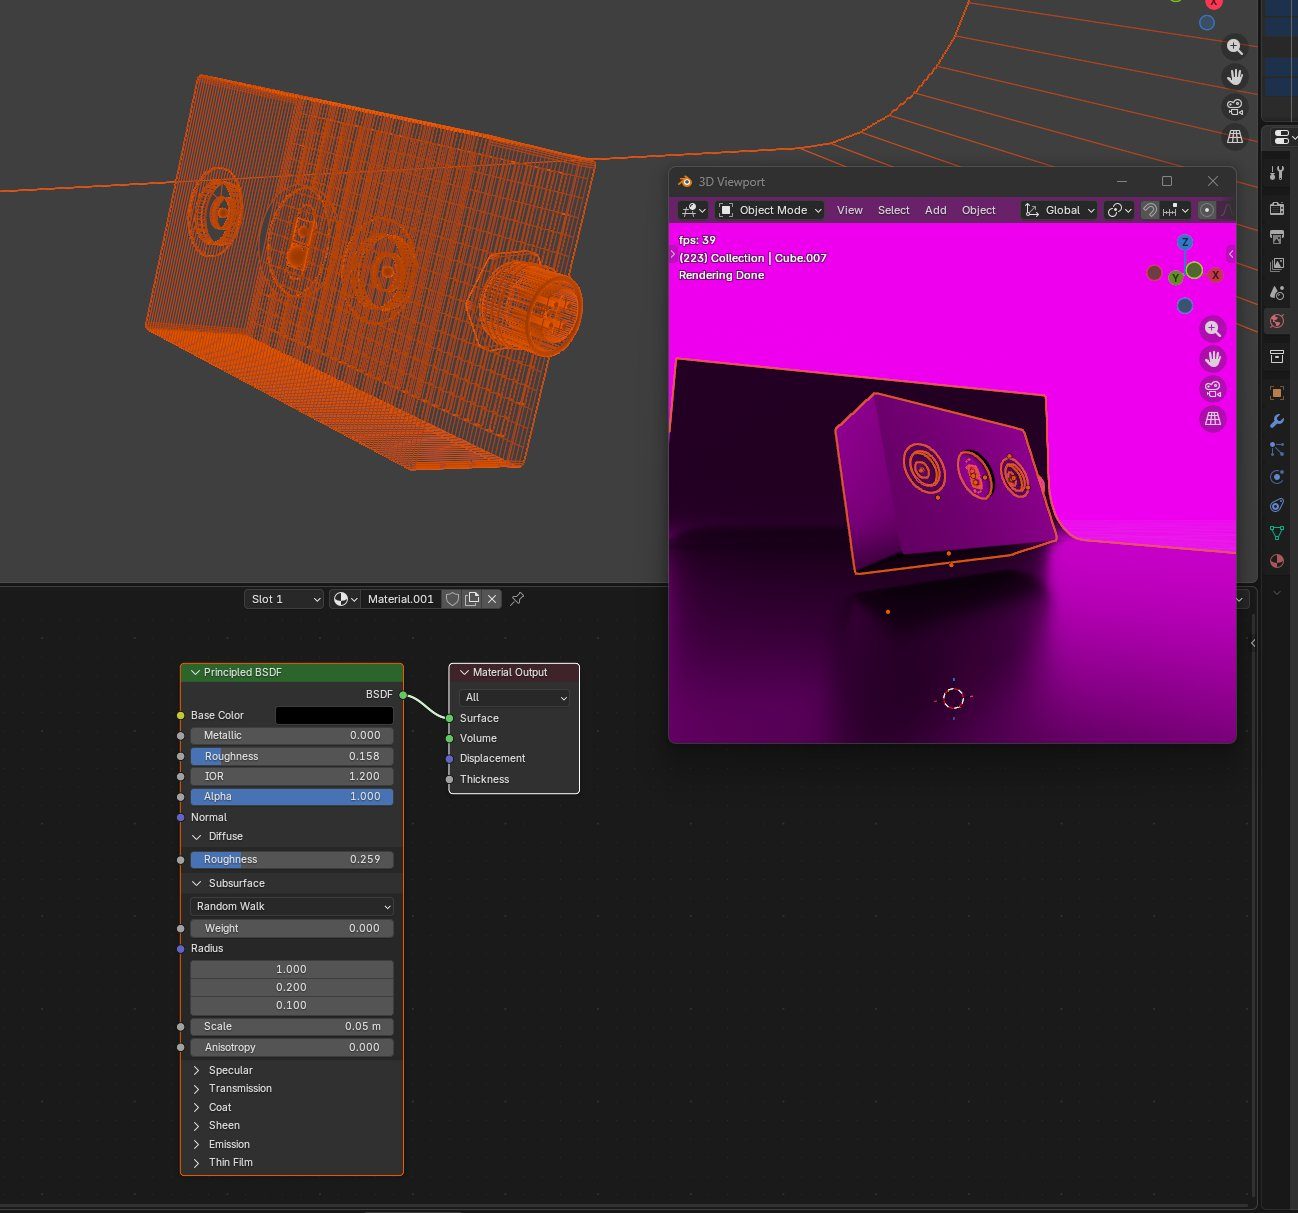Collapse the Subsurface section
Image resolution: width=1298 pixels, height=1213 pixels.
tap(197, 883)
